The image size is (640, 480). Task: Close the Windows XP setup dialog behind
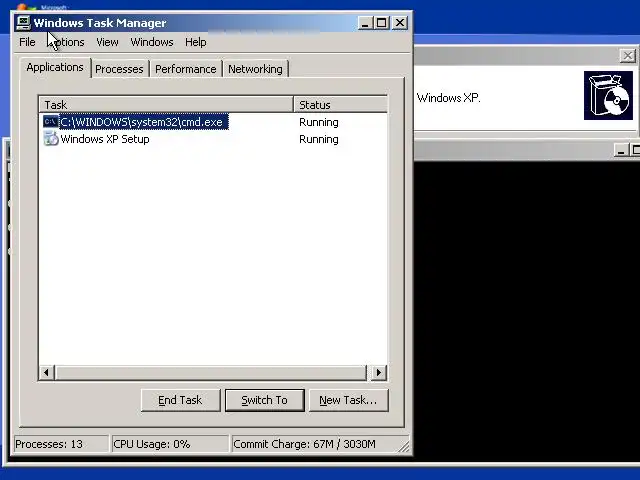coord(628,56)
